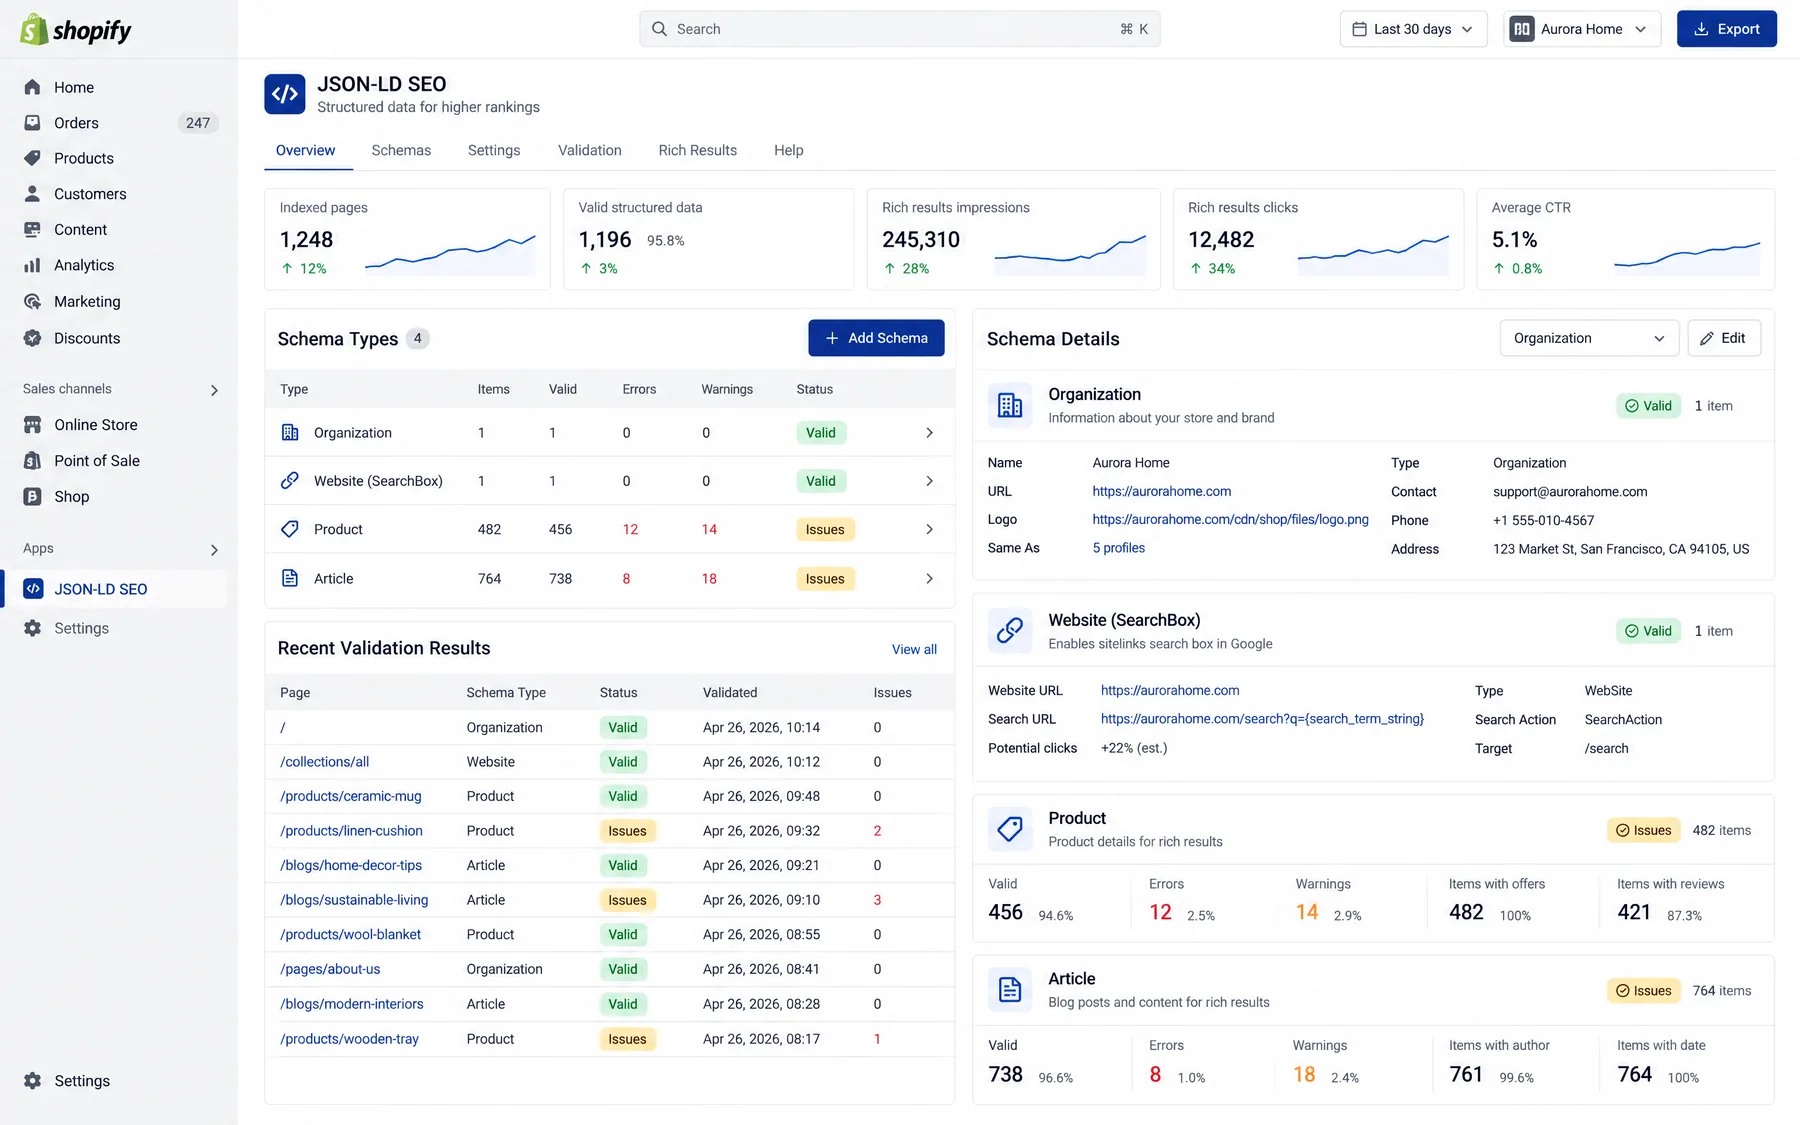Open View all validation results
1800x1125 pixels.
914,649
